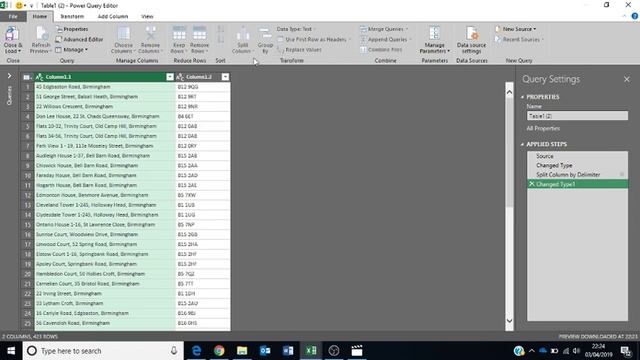Switch to the Transform tab
Viewport: 640px width, 360px height.
tap(72, 16)
